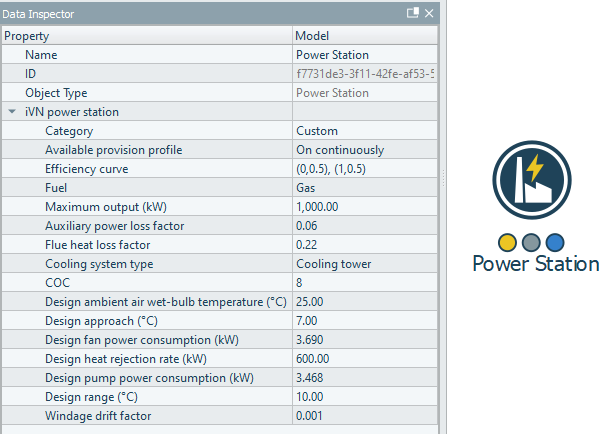The width and height of the screenshot is (609, 434).
Task: Click the blue port dot under Power Station
Action: click(555, 242)
